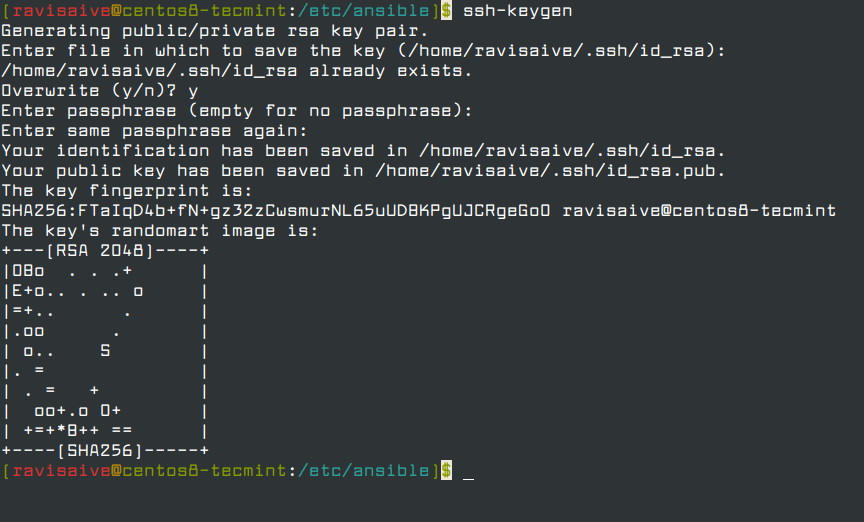Screen dimensions: 864x522
Task: Click the [SHA256] randomart footer label
Action: [x=104, y=451]
